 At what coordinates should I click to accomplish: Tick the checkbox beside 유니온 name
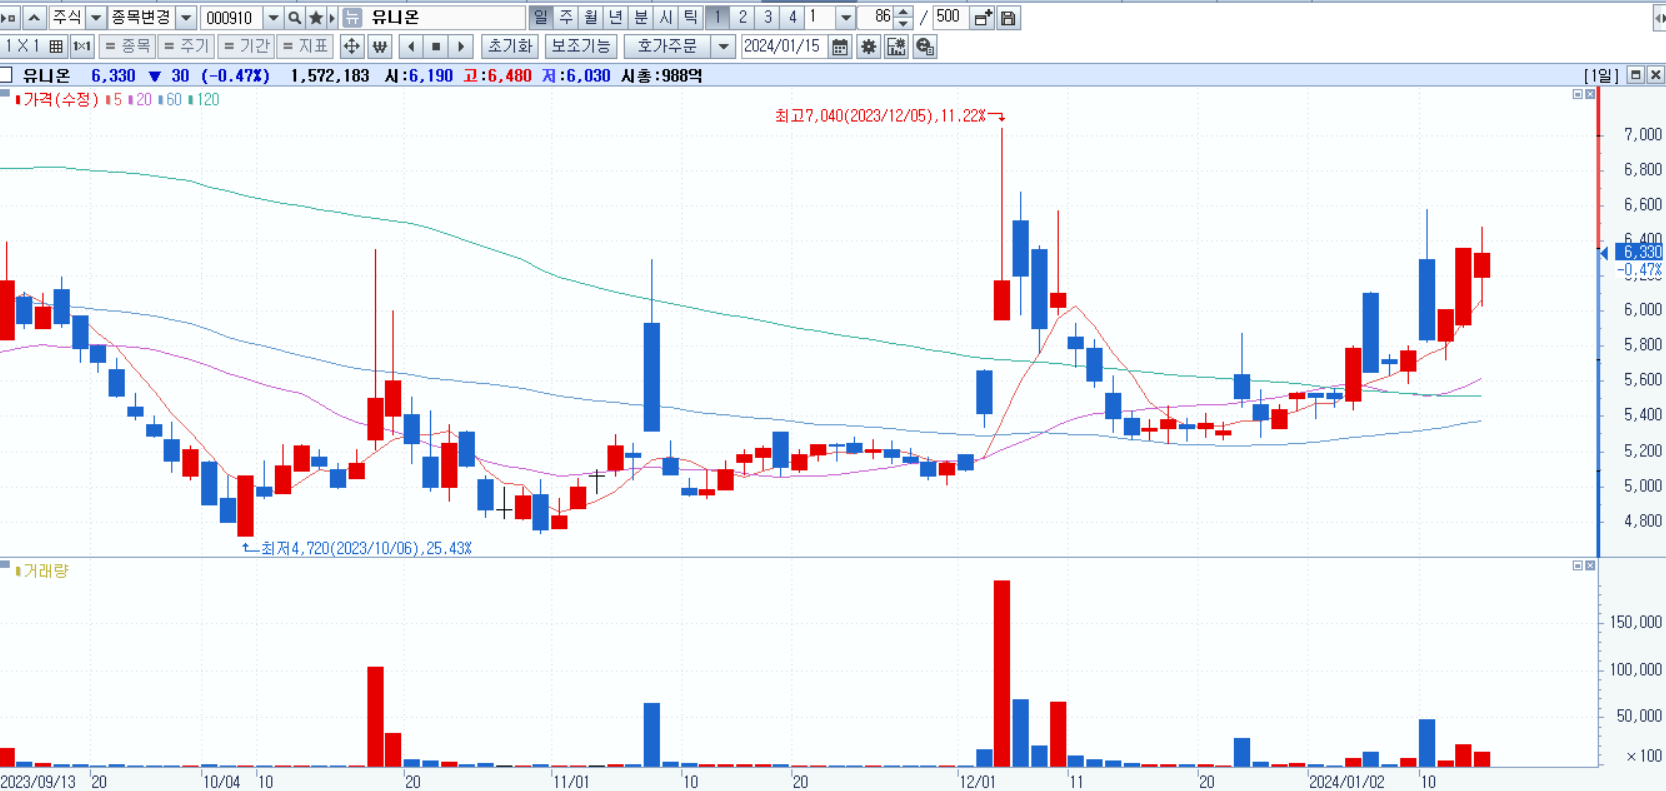coord(6,75)
